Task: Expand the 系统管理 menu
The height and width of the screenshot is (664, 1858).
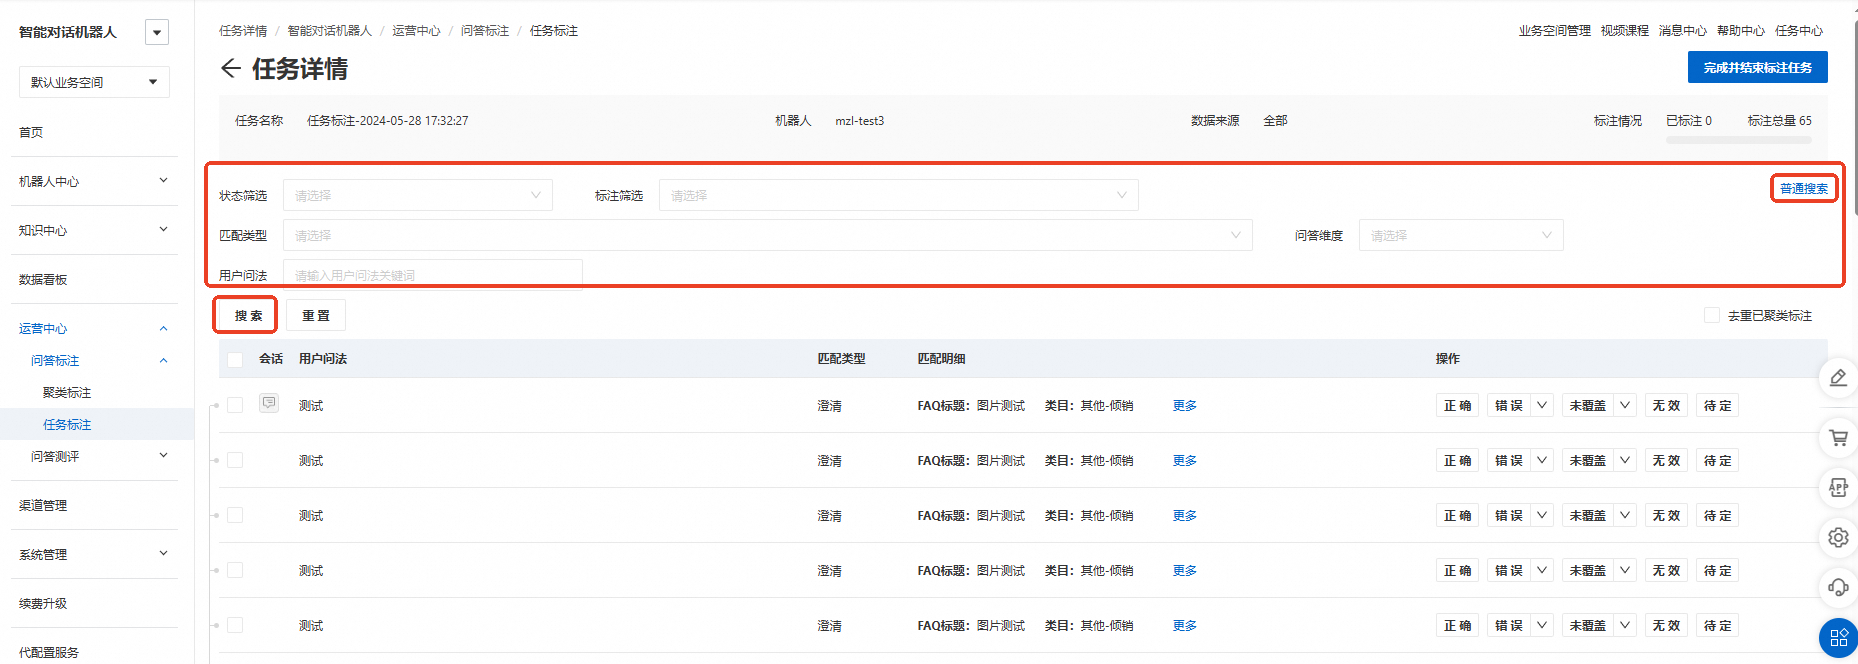Action: click(x=94, y=554)
